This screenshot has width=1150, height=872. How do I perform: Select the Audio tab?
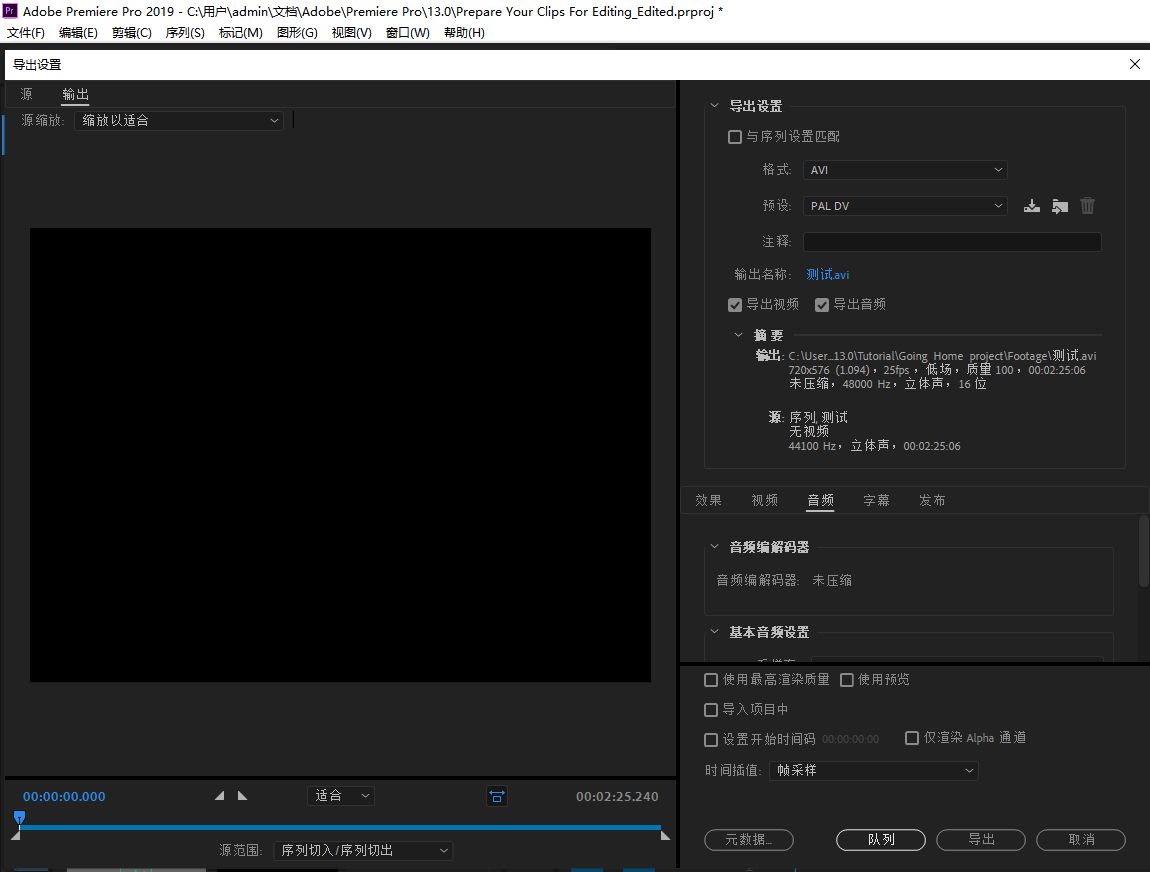820,500
